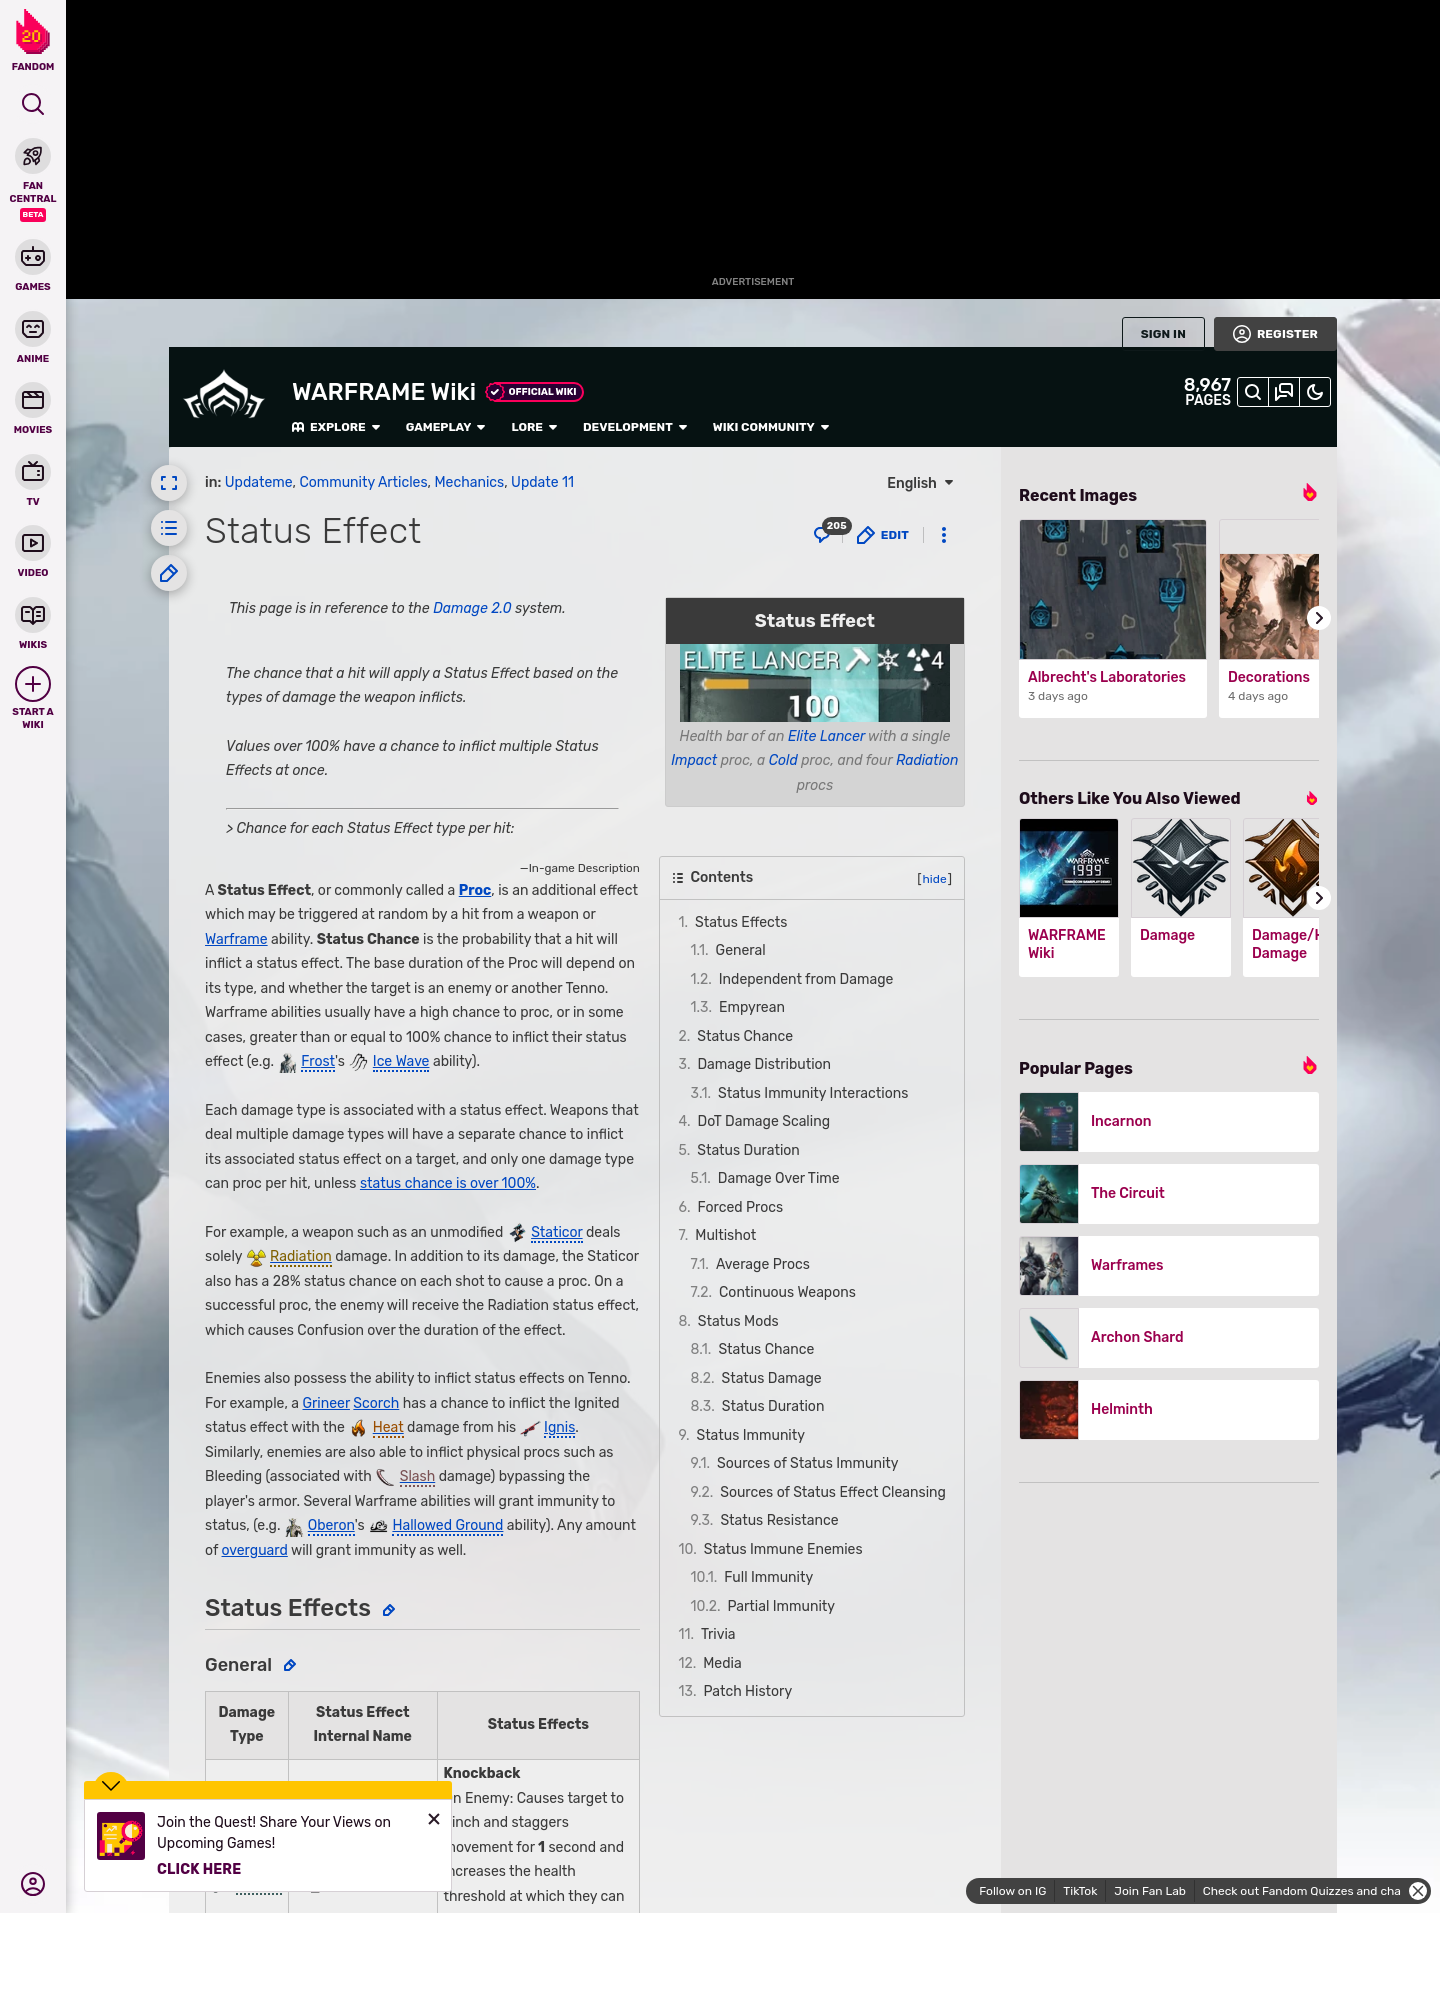Screen dimensions: 1440x2000
Task: Open the English language dropdown
Action: [x=920, y=483]
